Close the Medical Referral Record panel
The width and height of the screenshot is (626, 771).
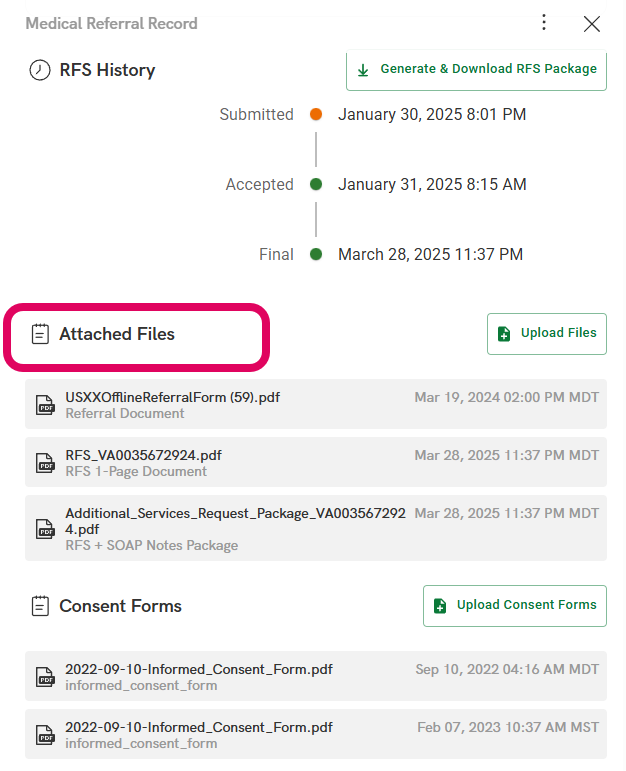pos(592,24)
